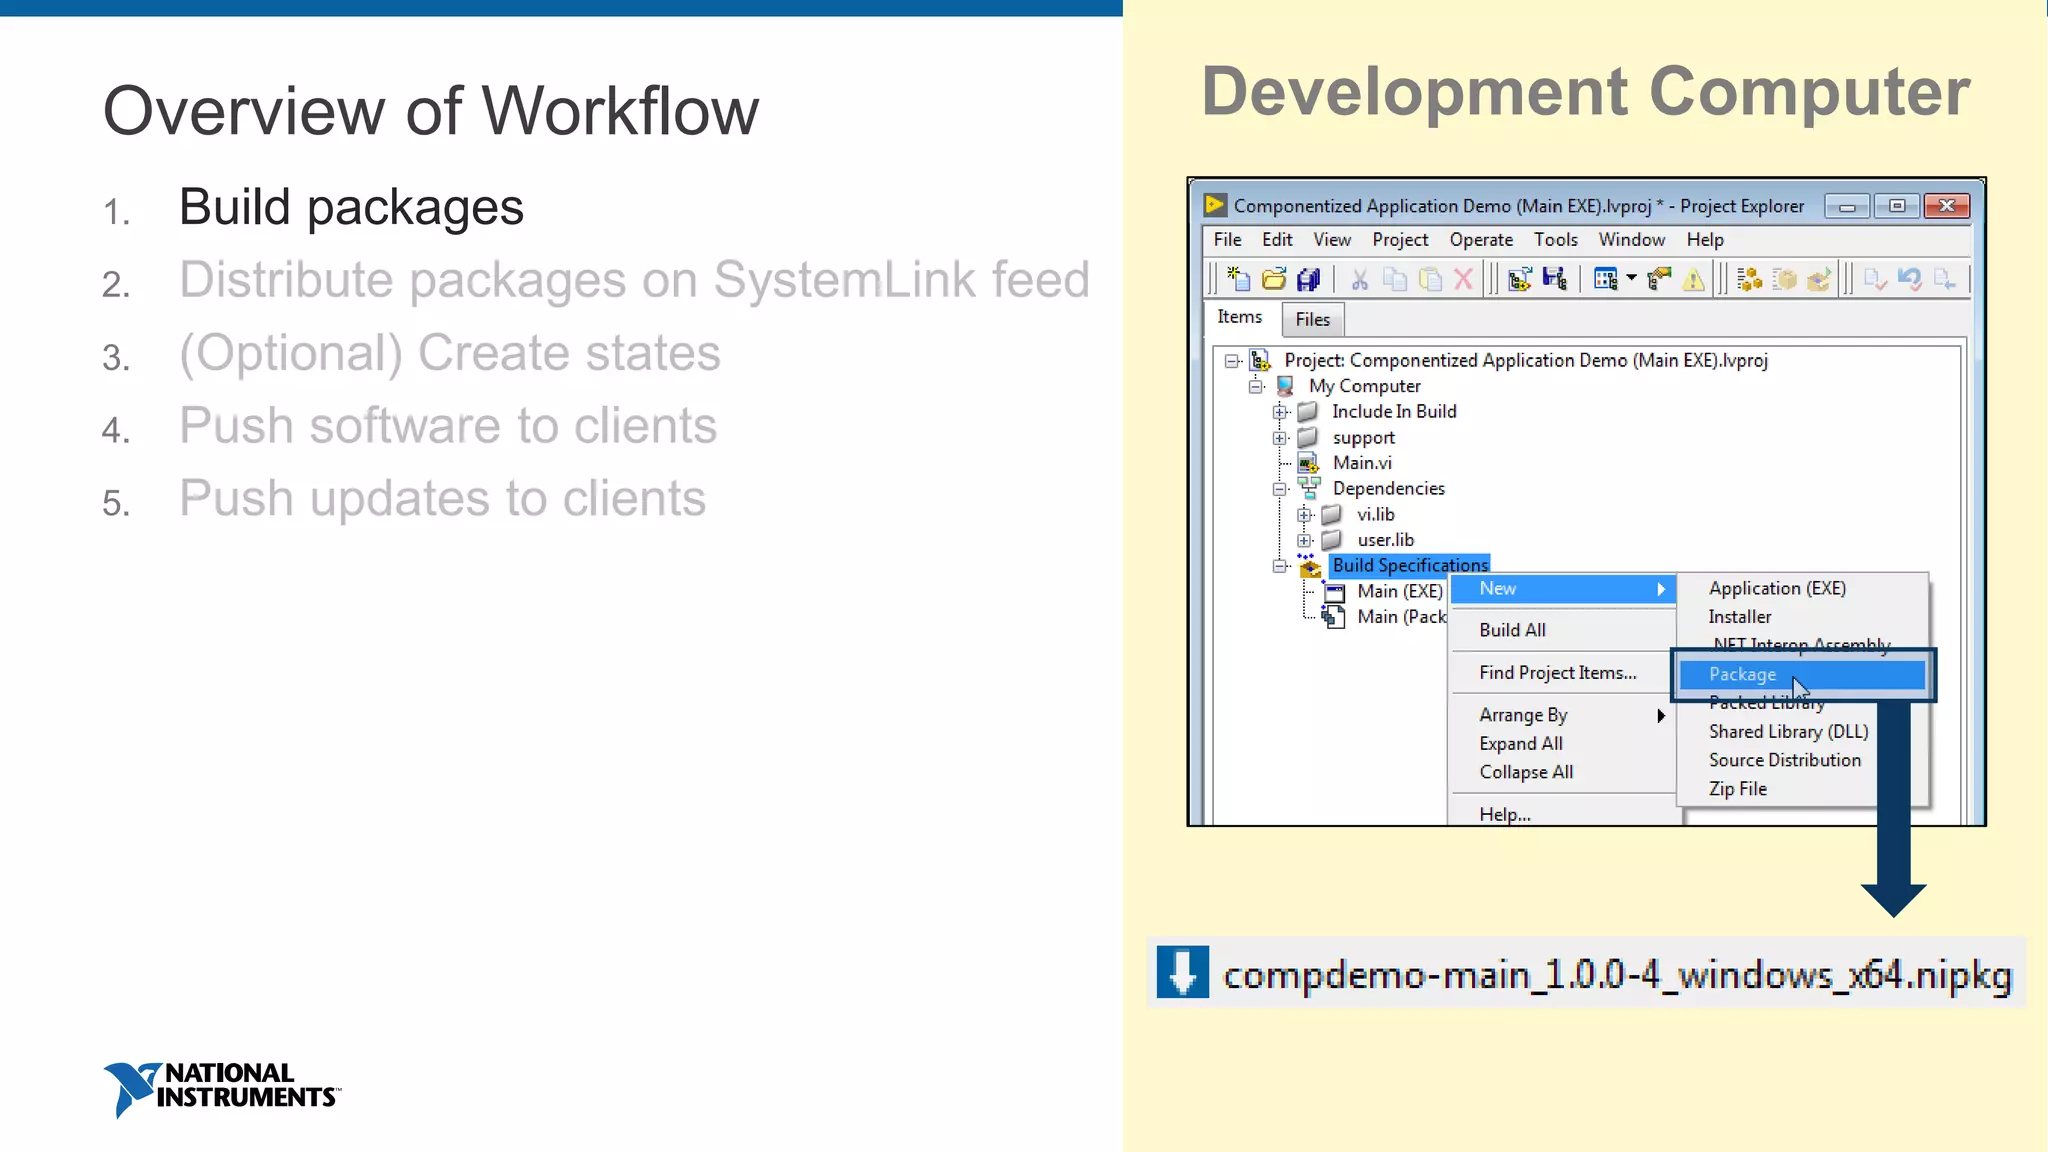Click the LabVIEW icon in the title bar

(x=1215, y=205)
